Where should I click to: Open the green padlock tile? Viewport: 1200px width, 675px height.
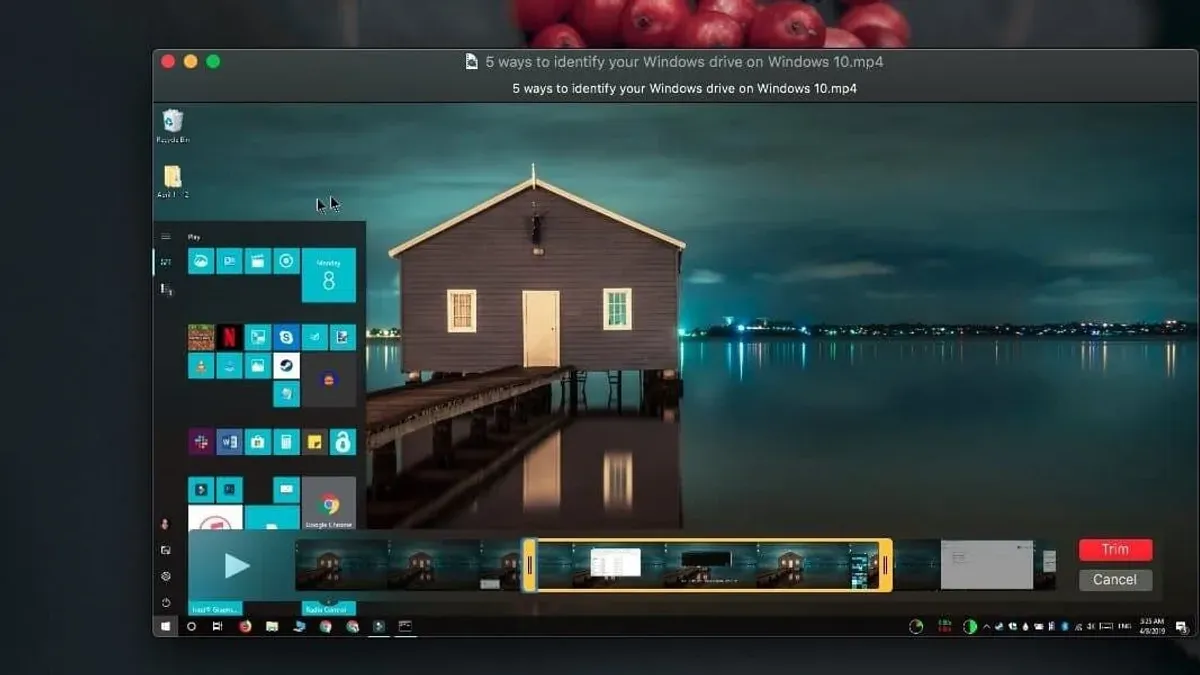click(343, 442)
